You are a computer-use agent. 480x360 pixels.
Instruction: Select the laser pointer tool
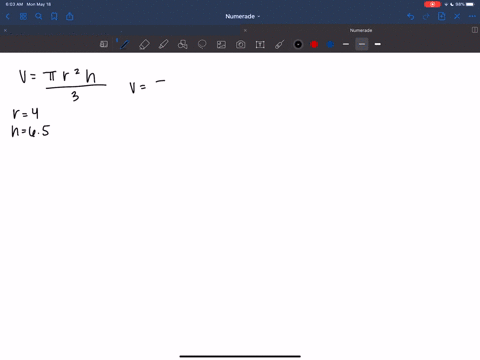[279, 44]
